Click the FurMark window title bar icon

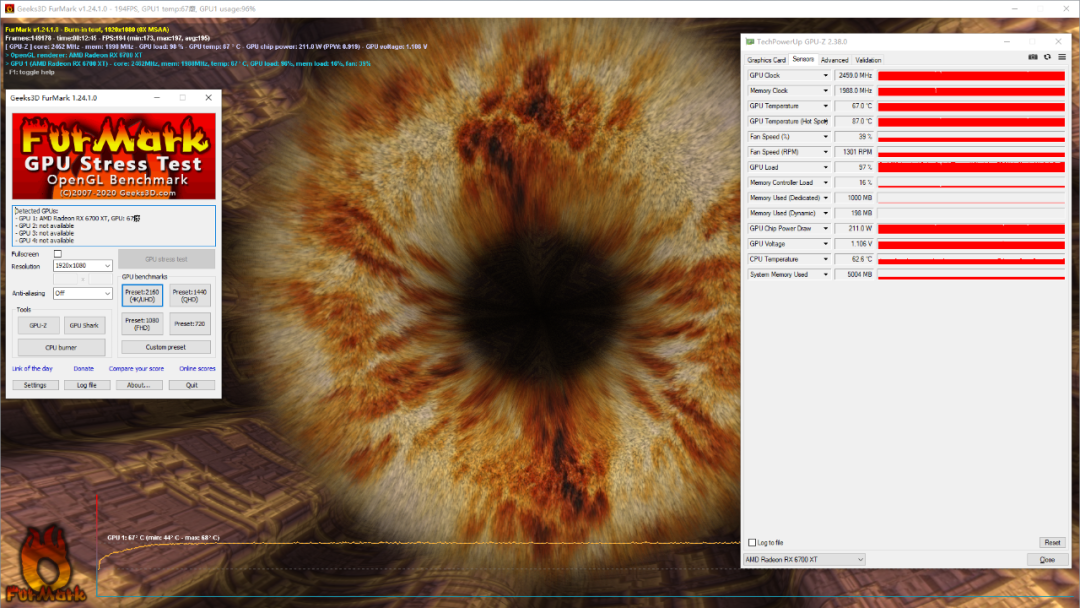coord(9,8)
